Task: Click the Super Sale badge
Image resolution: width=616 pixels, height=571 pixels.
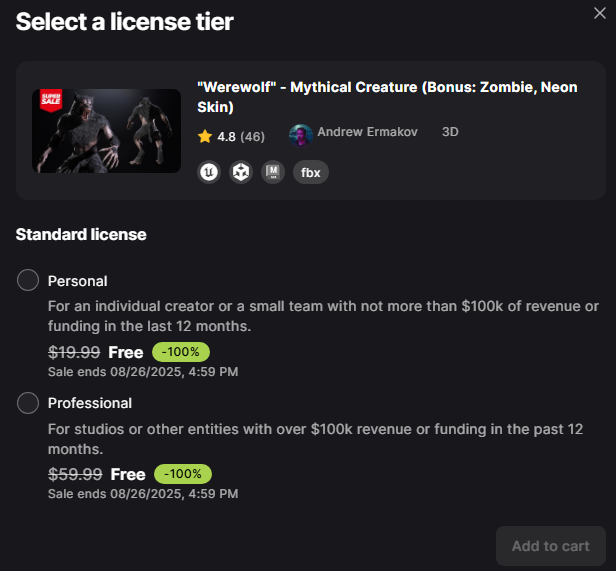Action: pos(51,100)
